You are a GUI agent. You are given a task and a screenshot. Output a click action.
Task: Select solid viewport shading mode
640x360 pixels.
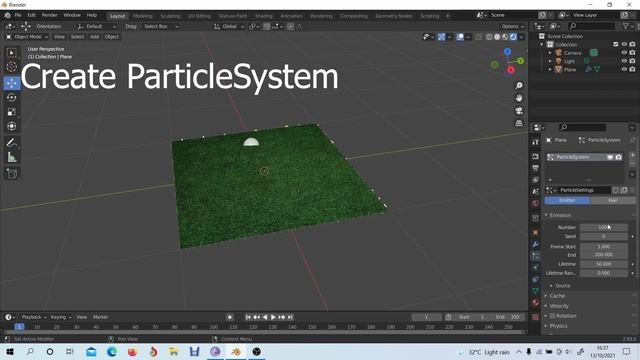[497, 37]
